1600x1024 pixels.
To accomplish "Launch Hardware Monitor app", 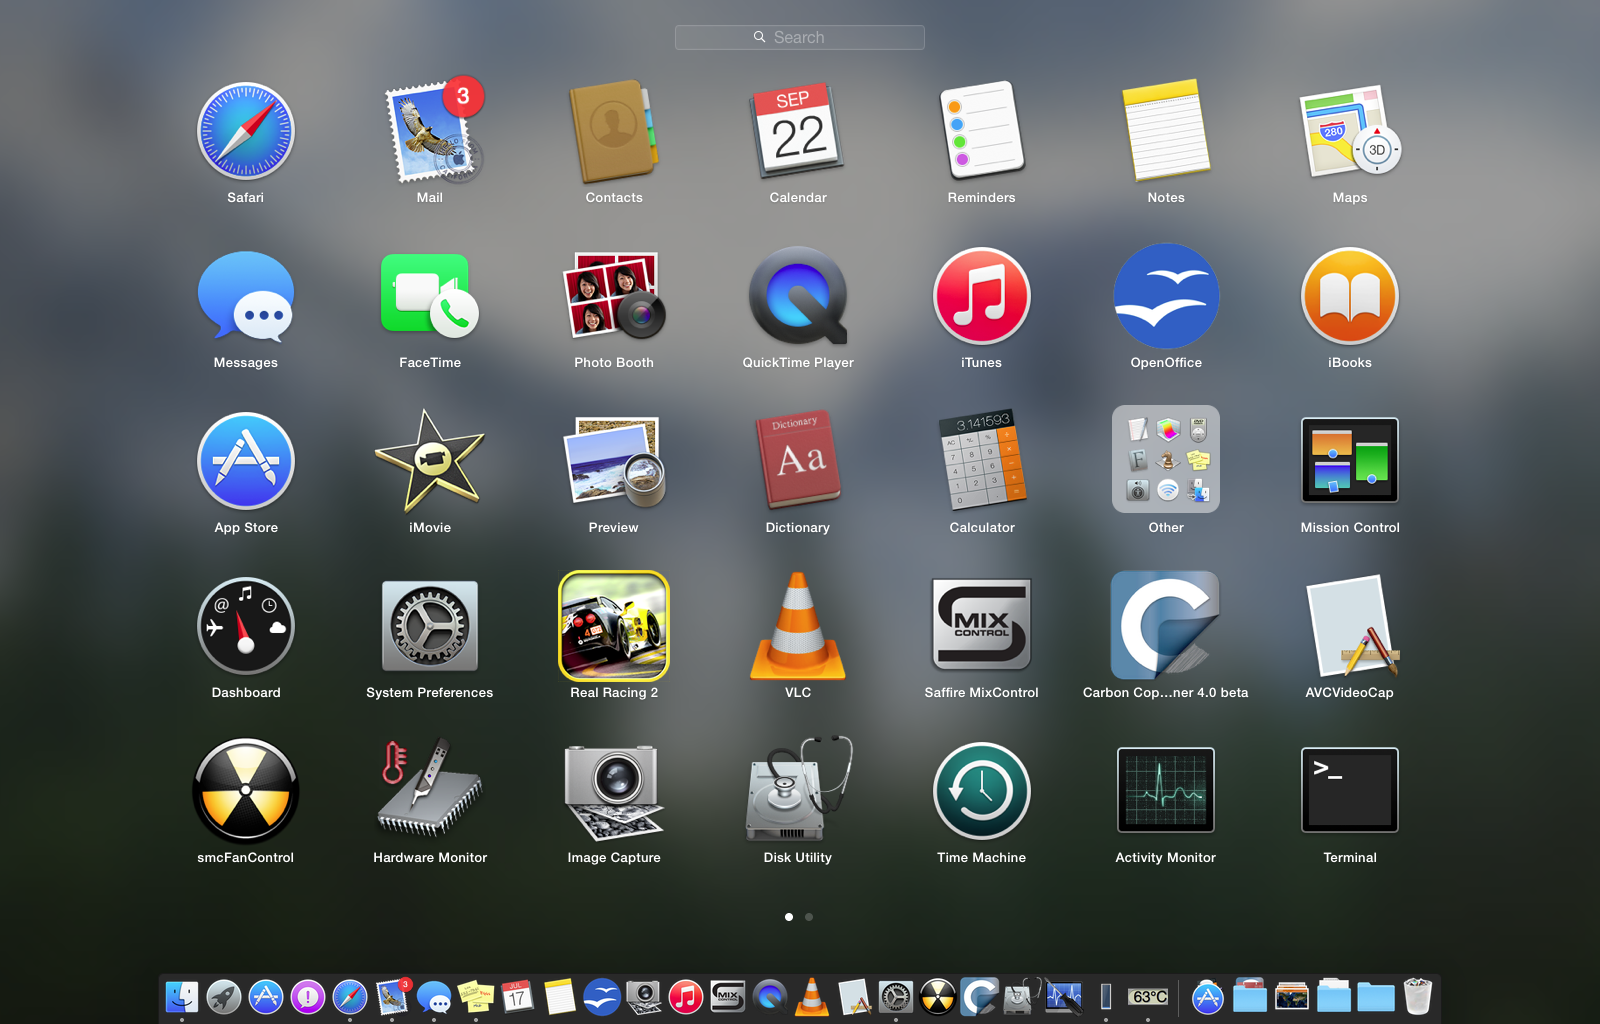I will click(x=430, y=791).
